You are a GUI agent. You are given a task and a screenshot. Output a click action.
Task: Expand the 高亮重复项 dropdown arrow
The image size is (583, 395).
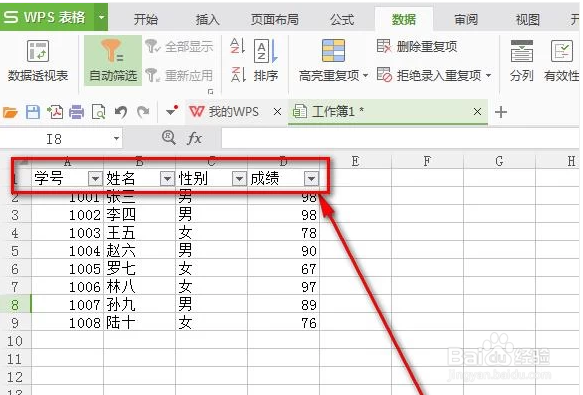(x=365, y=76)
